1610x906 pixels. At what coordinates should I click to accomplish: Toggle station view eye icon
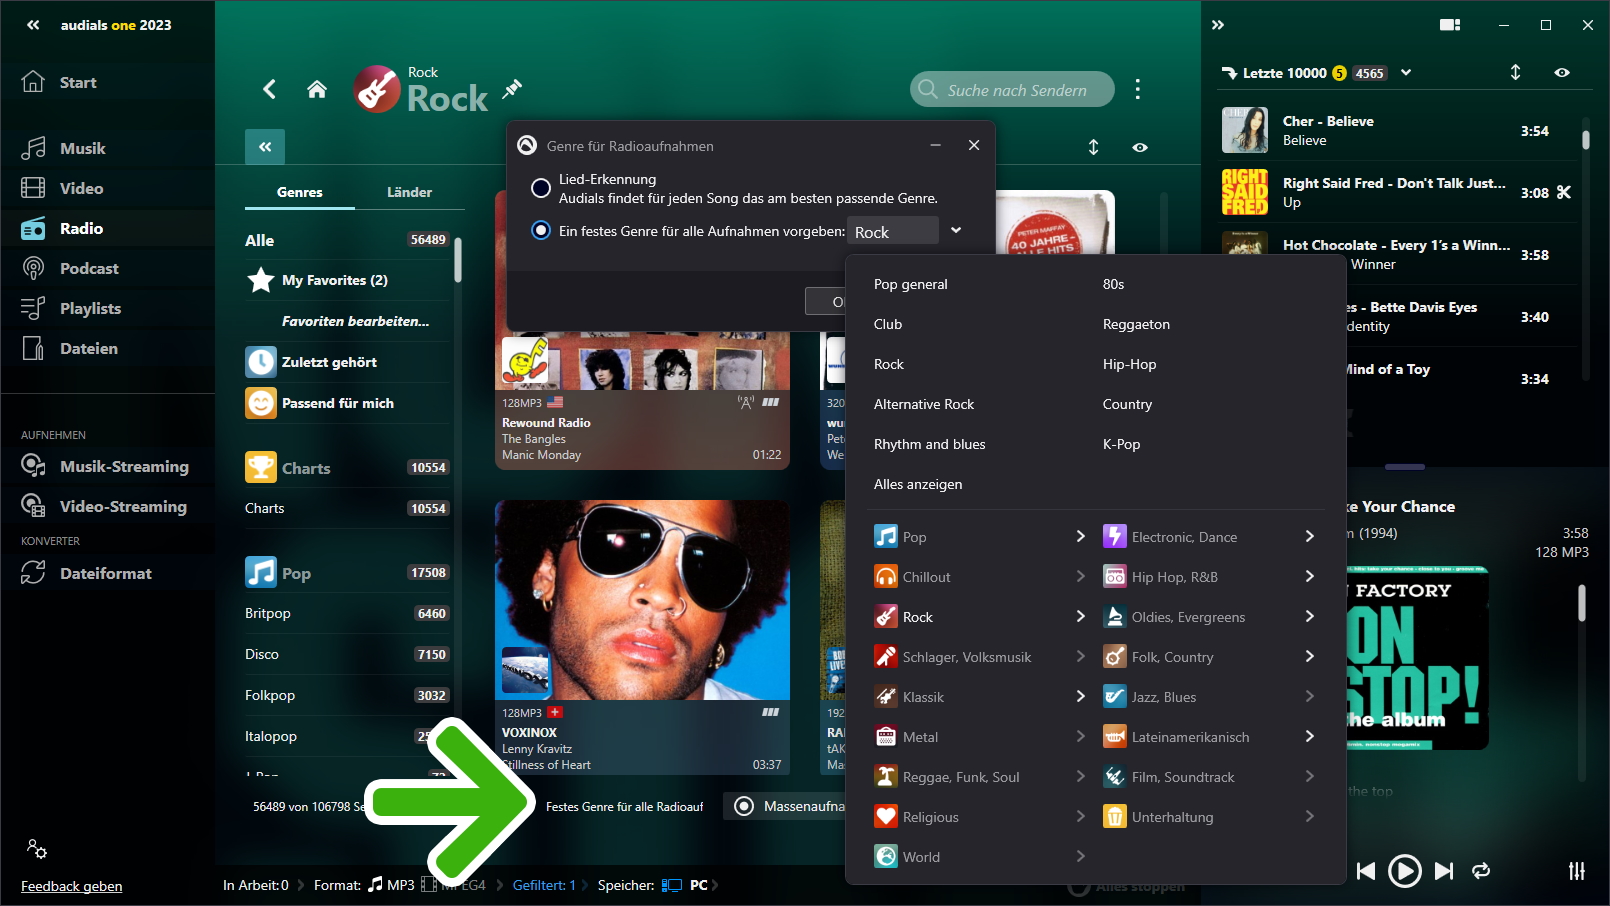(x=1140, y=147)
